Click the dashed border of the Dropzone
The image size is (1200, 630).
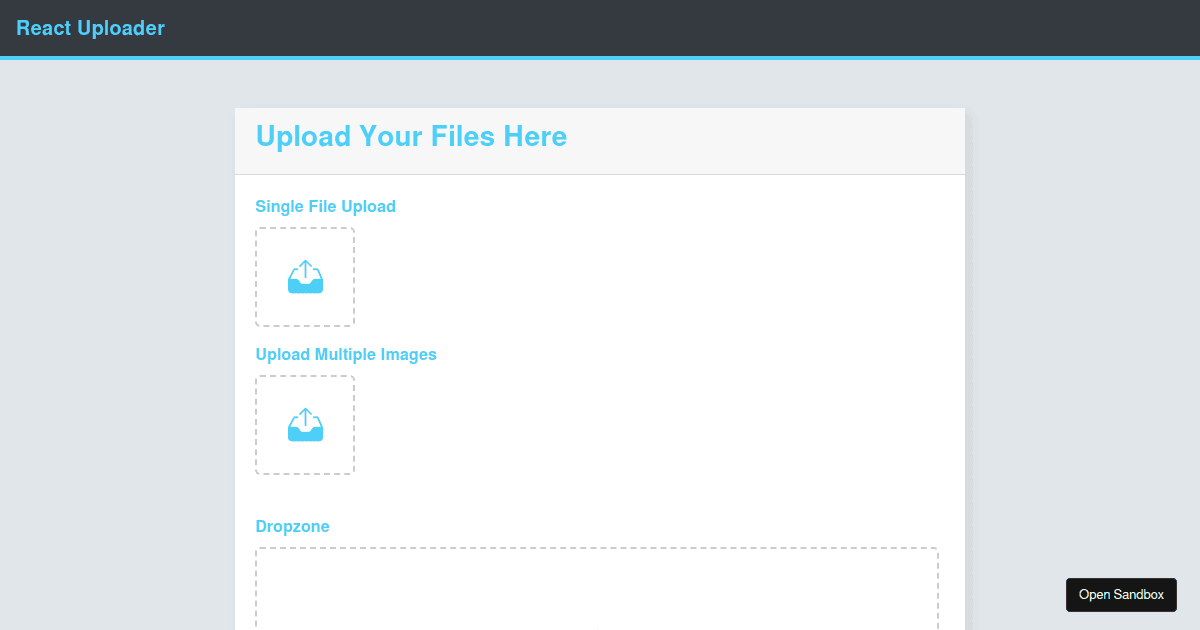[x=597, y=546]
